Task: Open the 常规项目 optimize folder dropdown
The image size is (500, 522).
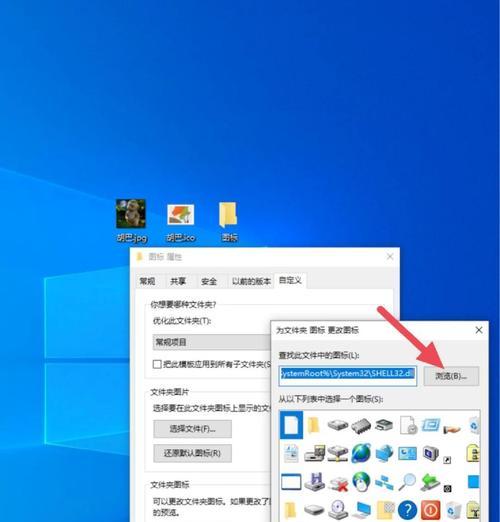Action: [x=212, y=342]
